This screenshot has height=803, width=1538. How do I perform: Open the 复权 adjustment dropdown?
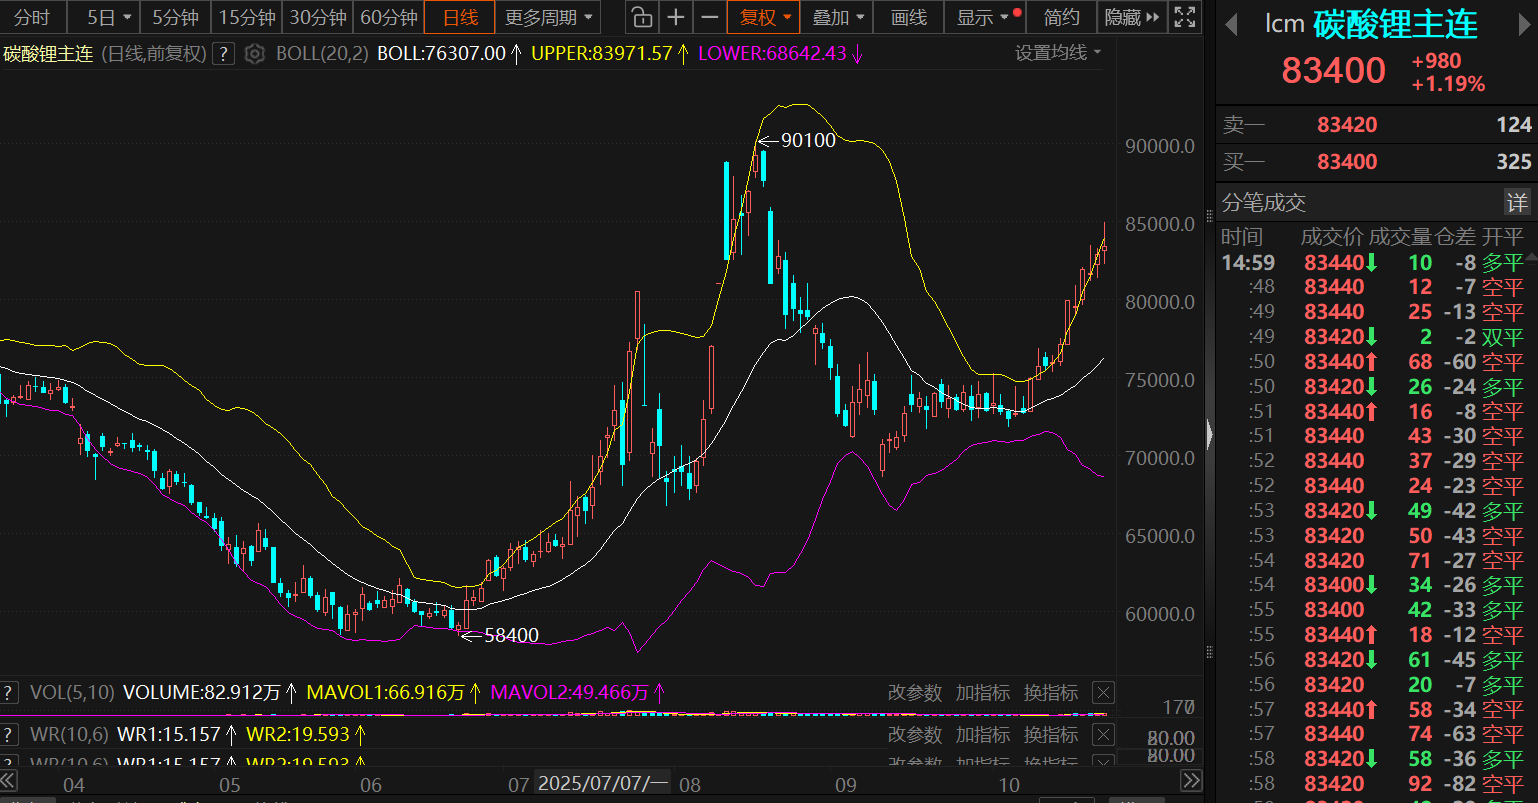(765, 17)
